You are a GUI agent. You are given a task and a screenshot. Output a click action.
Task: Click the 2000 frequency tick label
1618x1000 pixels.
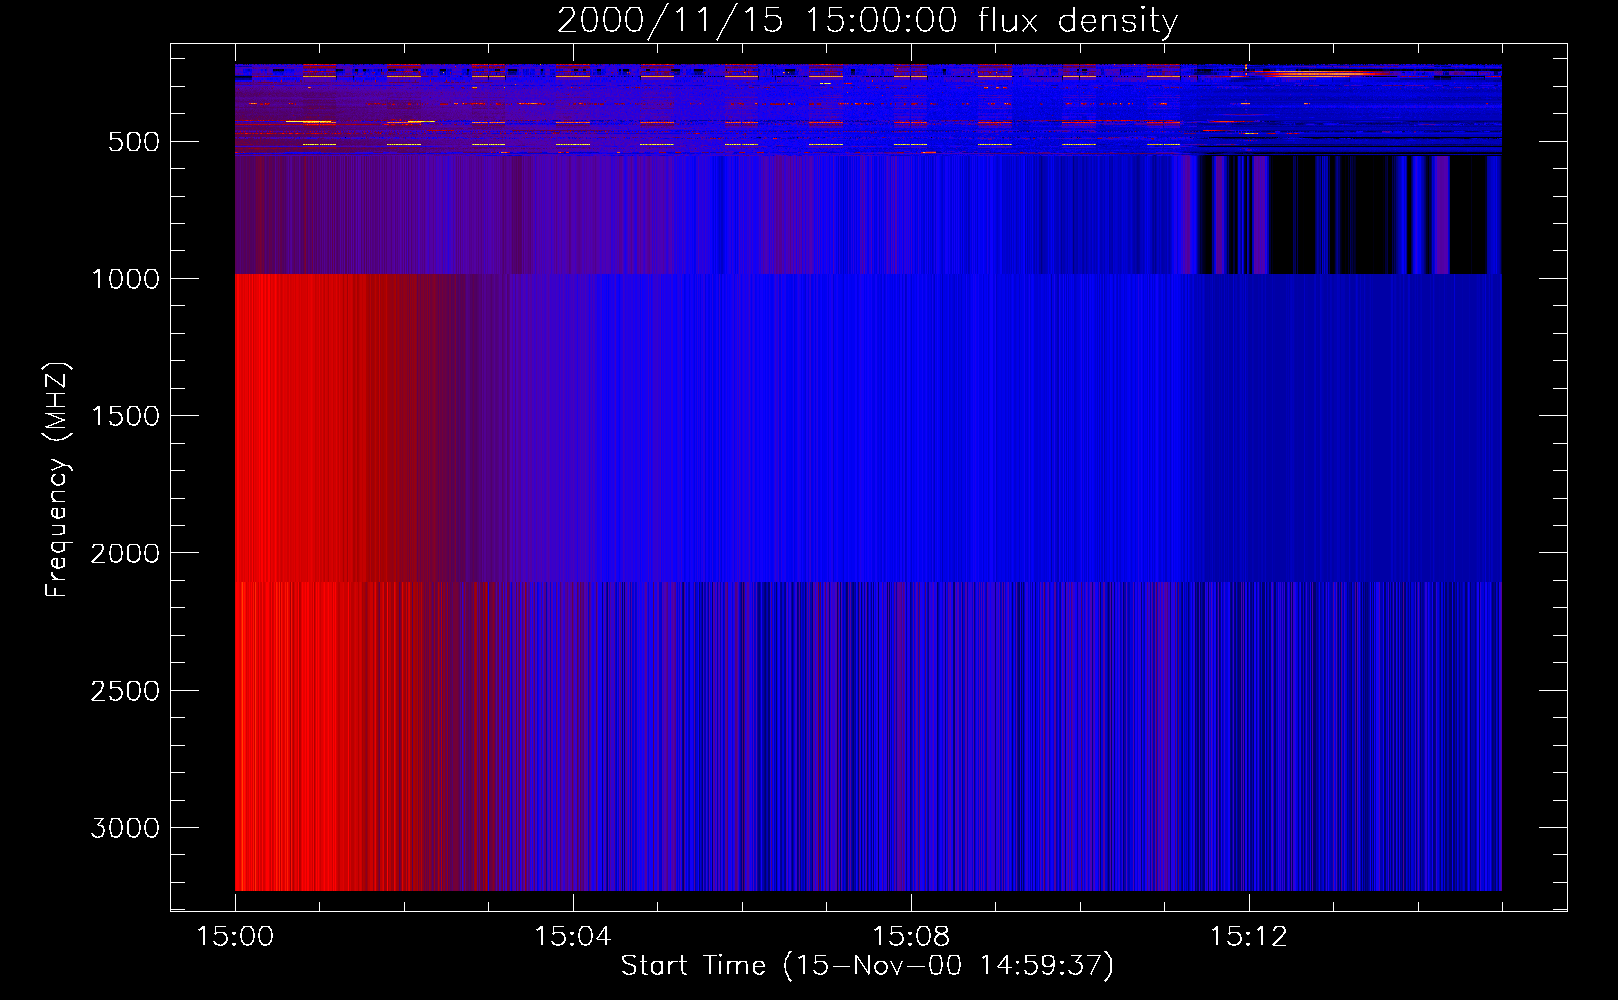125,554
